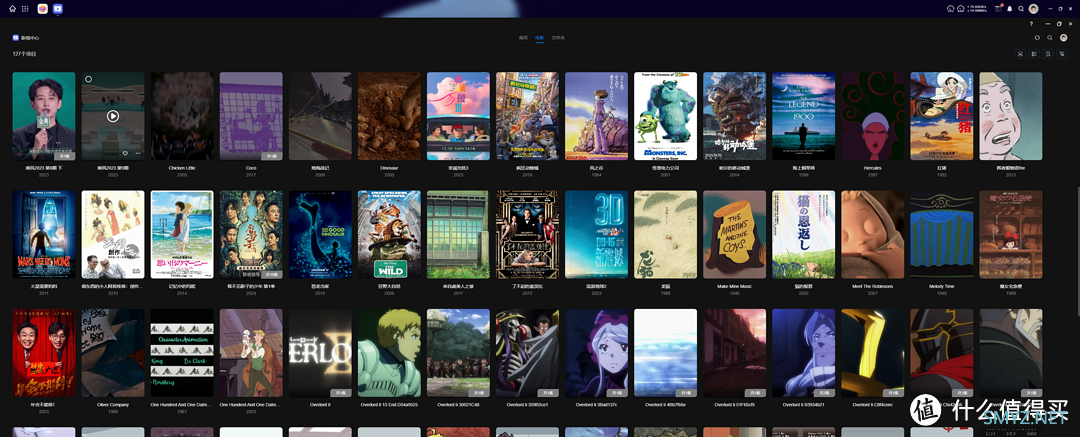Open the three-dot more menu on hovered poster
The height and width of the screenshot is (437, 1080).
137,153
